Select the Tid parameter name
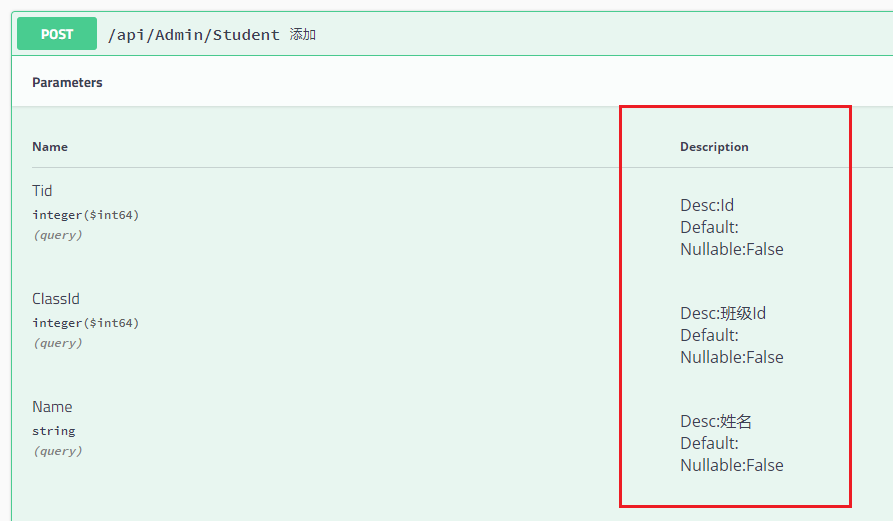Viewport: 893px width, 521px height. coord(42,191)
